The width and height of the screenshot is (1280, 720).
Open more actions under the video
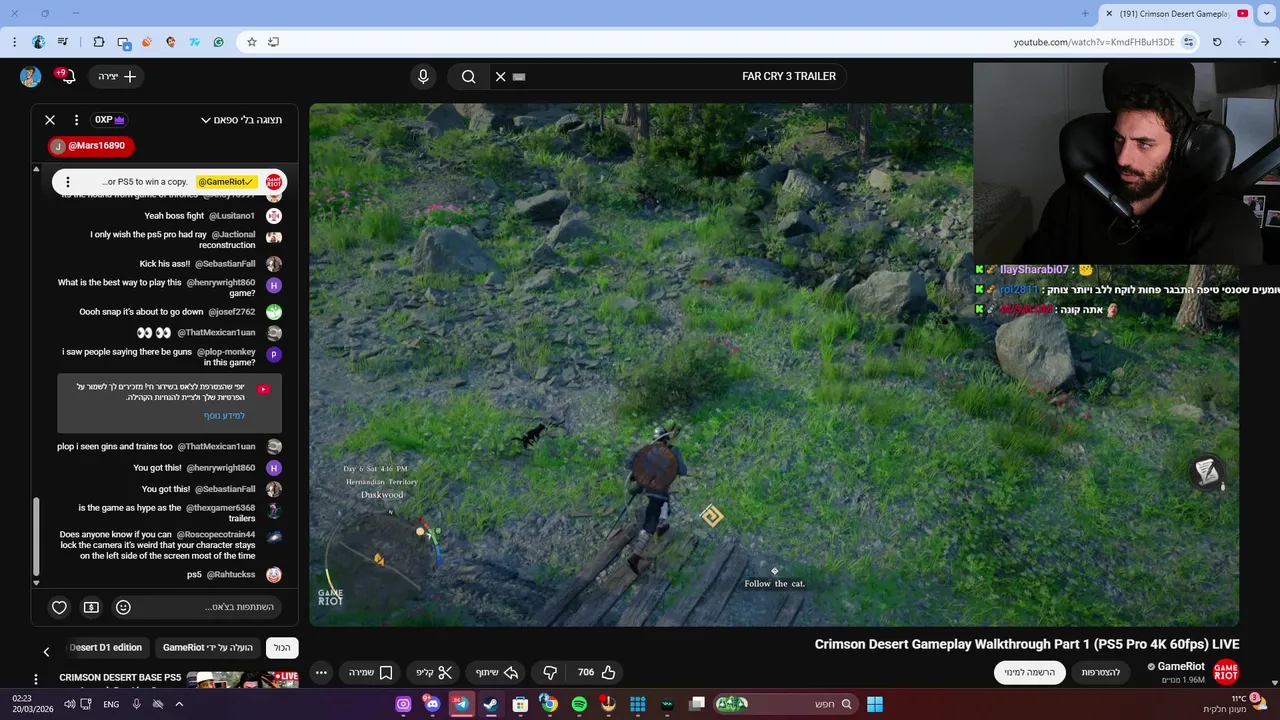321,673
